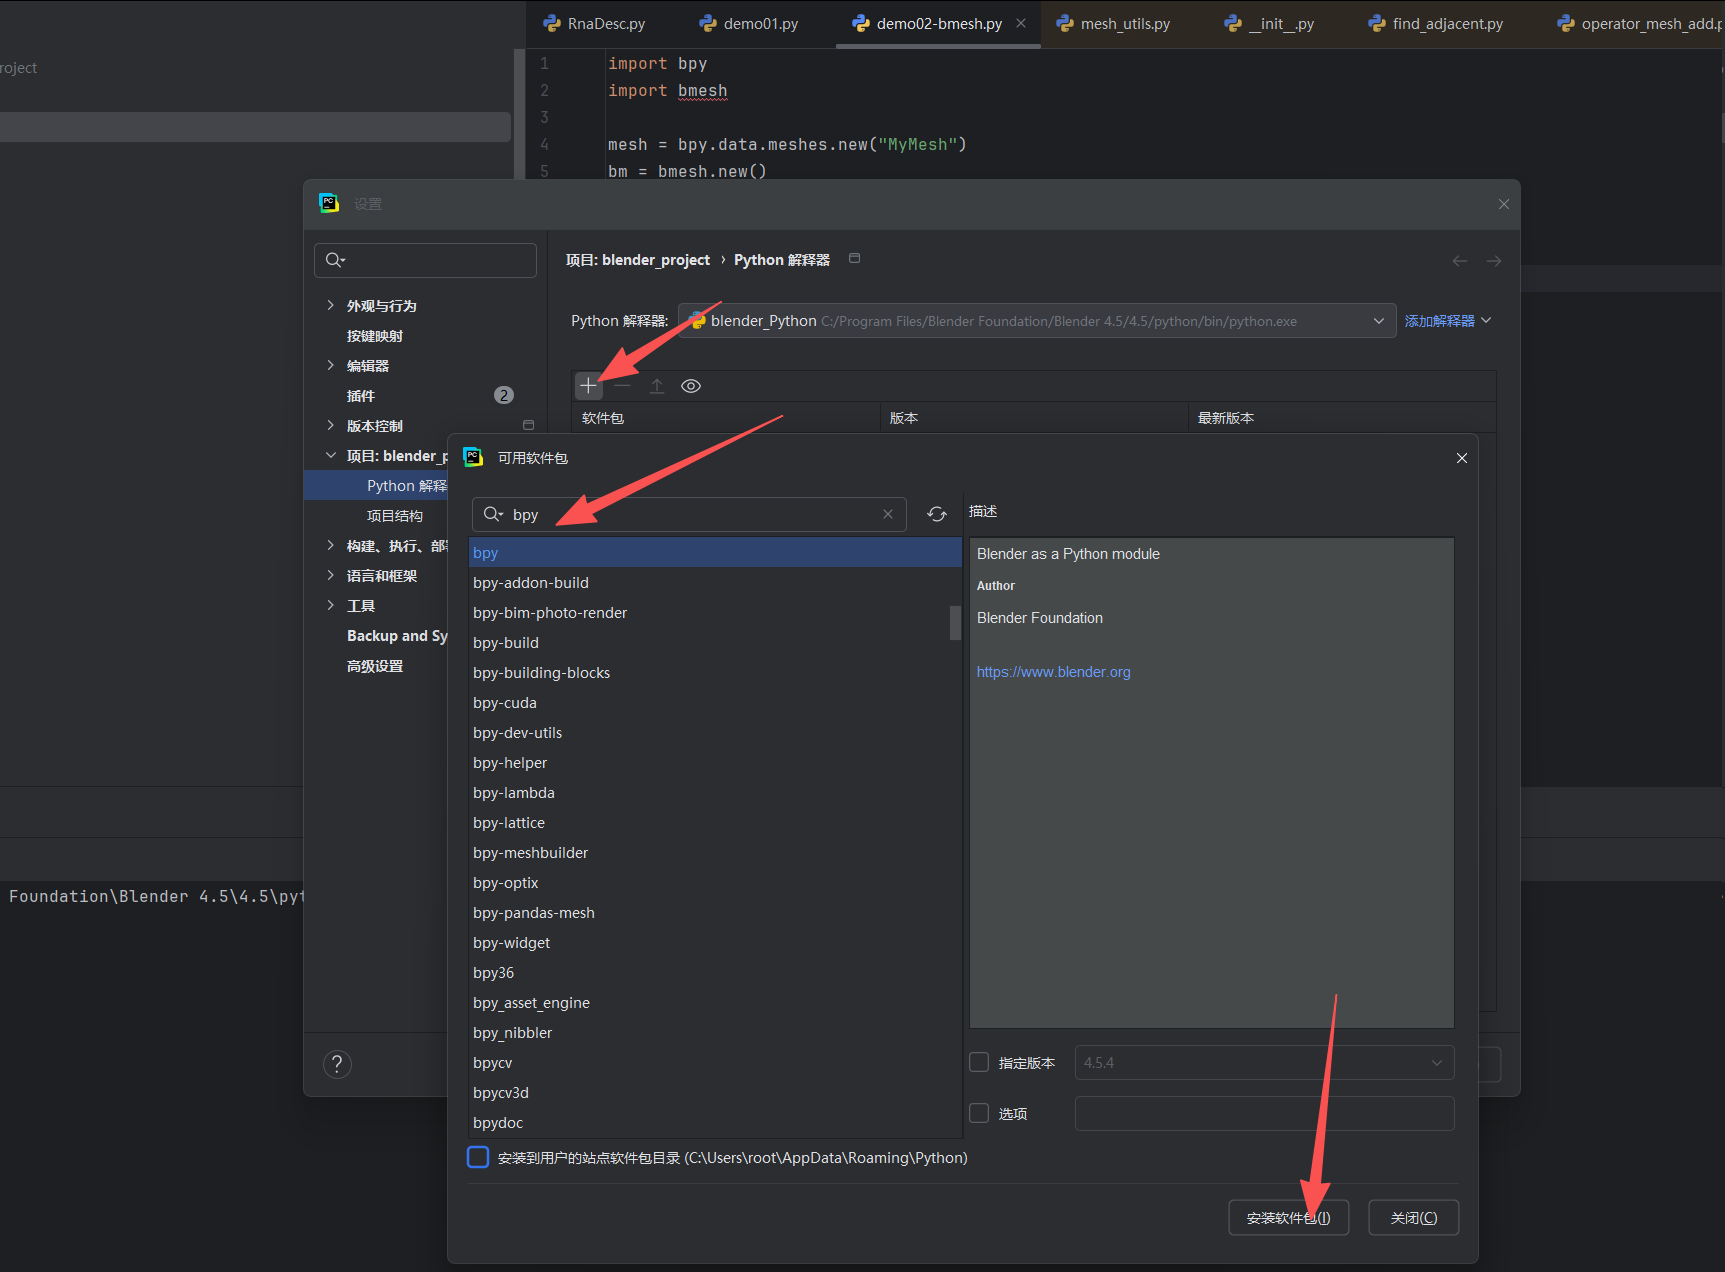The image size is (1725, 1272).
Task: Expand the Languages & Frameworks node
Action: point(330,575)
